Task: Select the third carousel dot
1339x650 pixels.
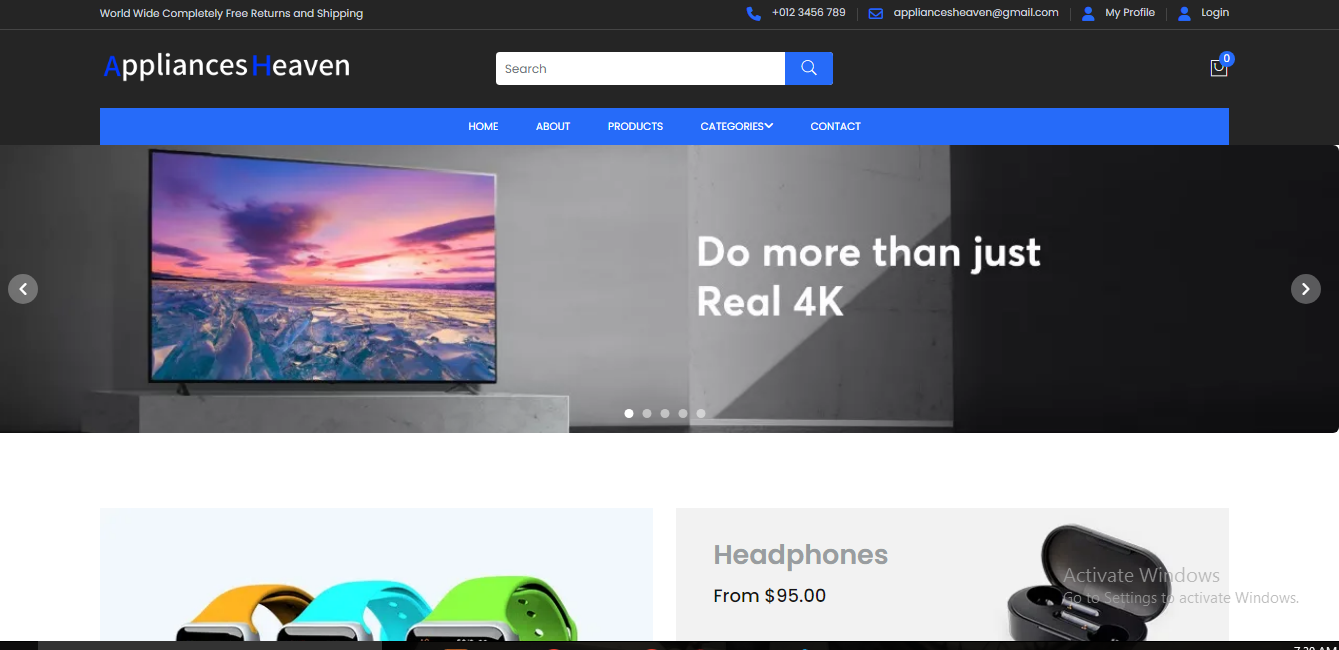Action: click(665, 413)
